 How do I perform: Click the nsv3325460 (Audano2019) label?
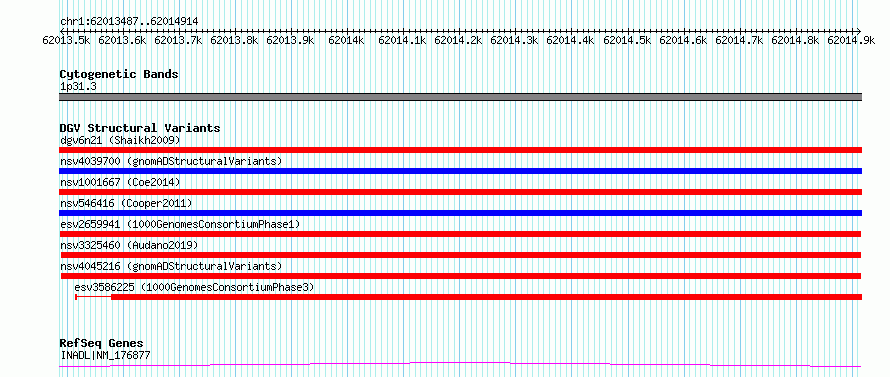click(x=129, y=245)
